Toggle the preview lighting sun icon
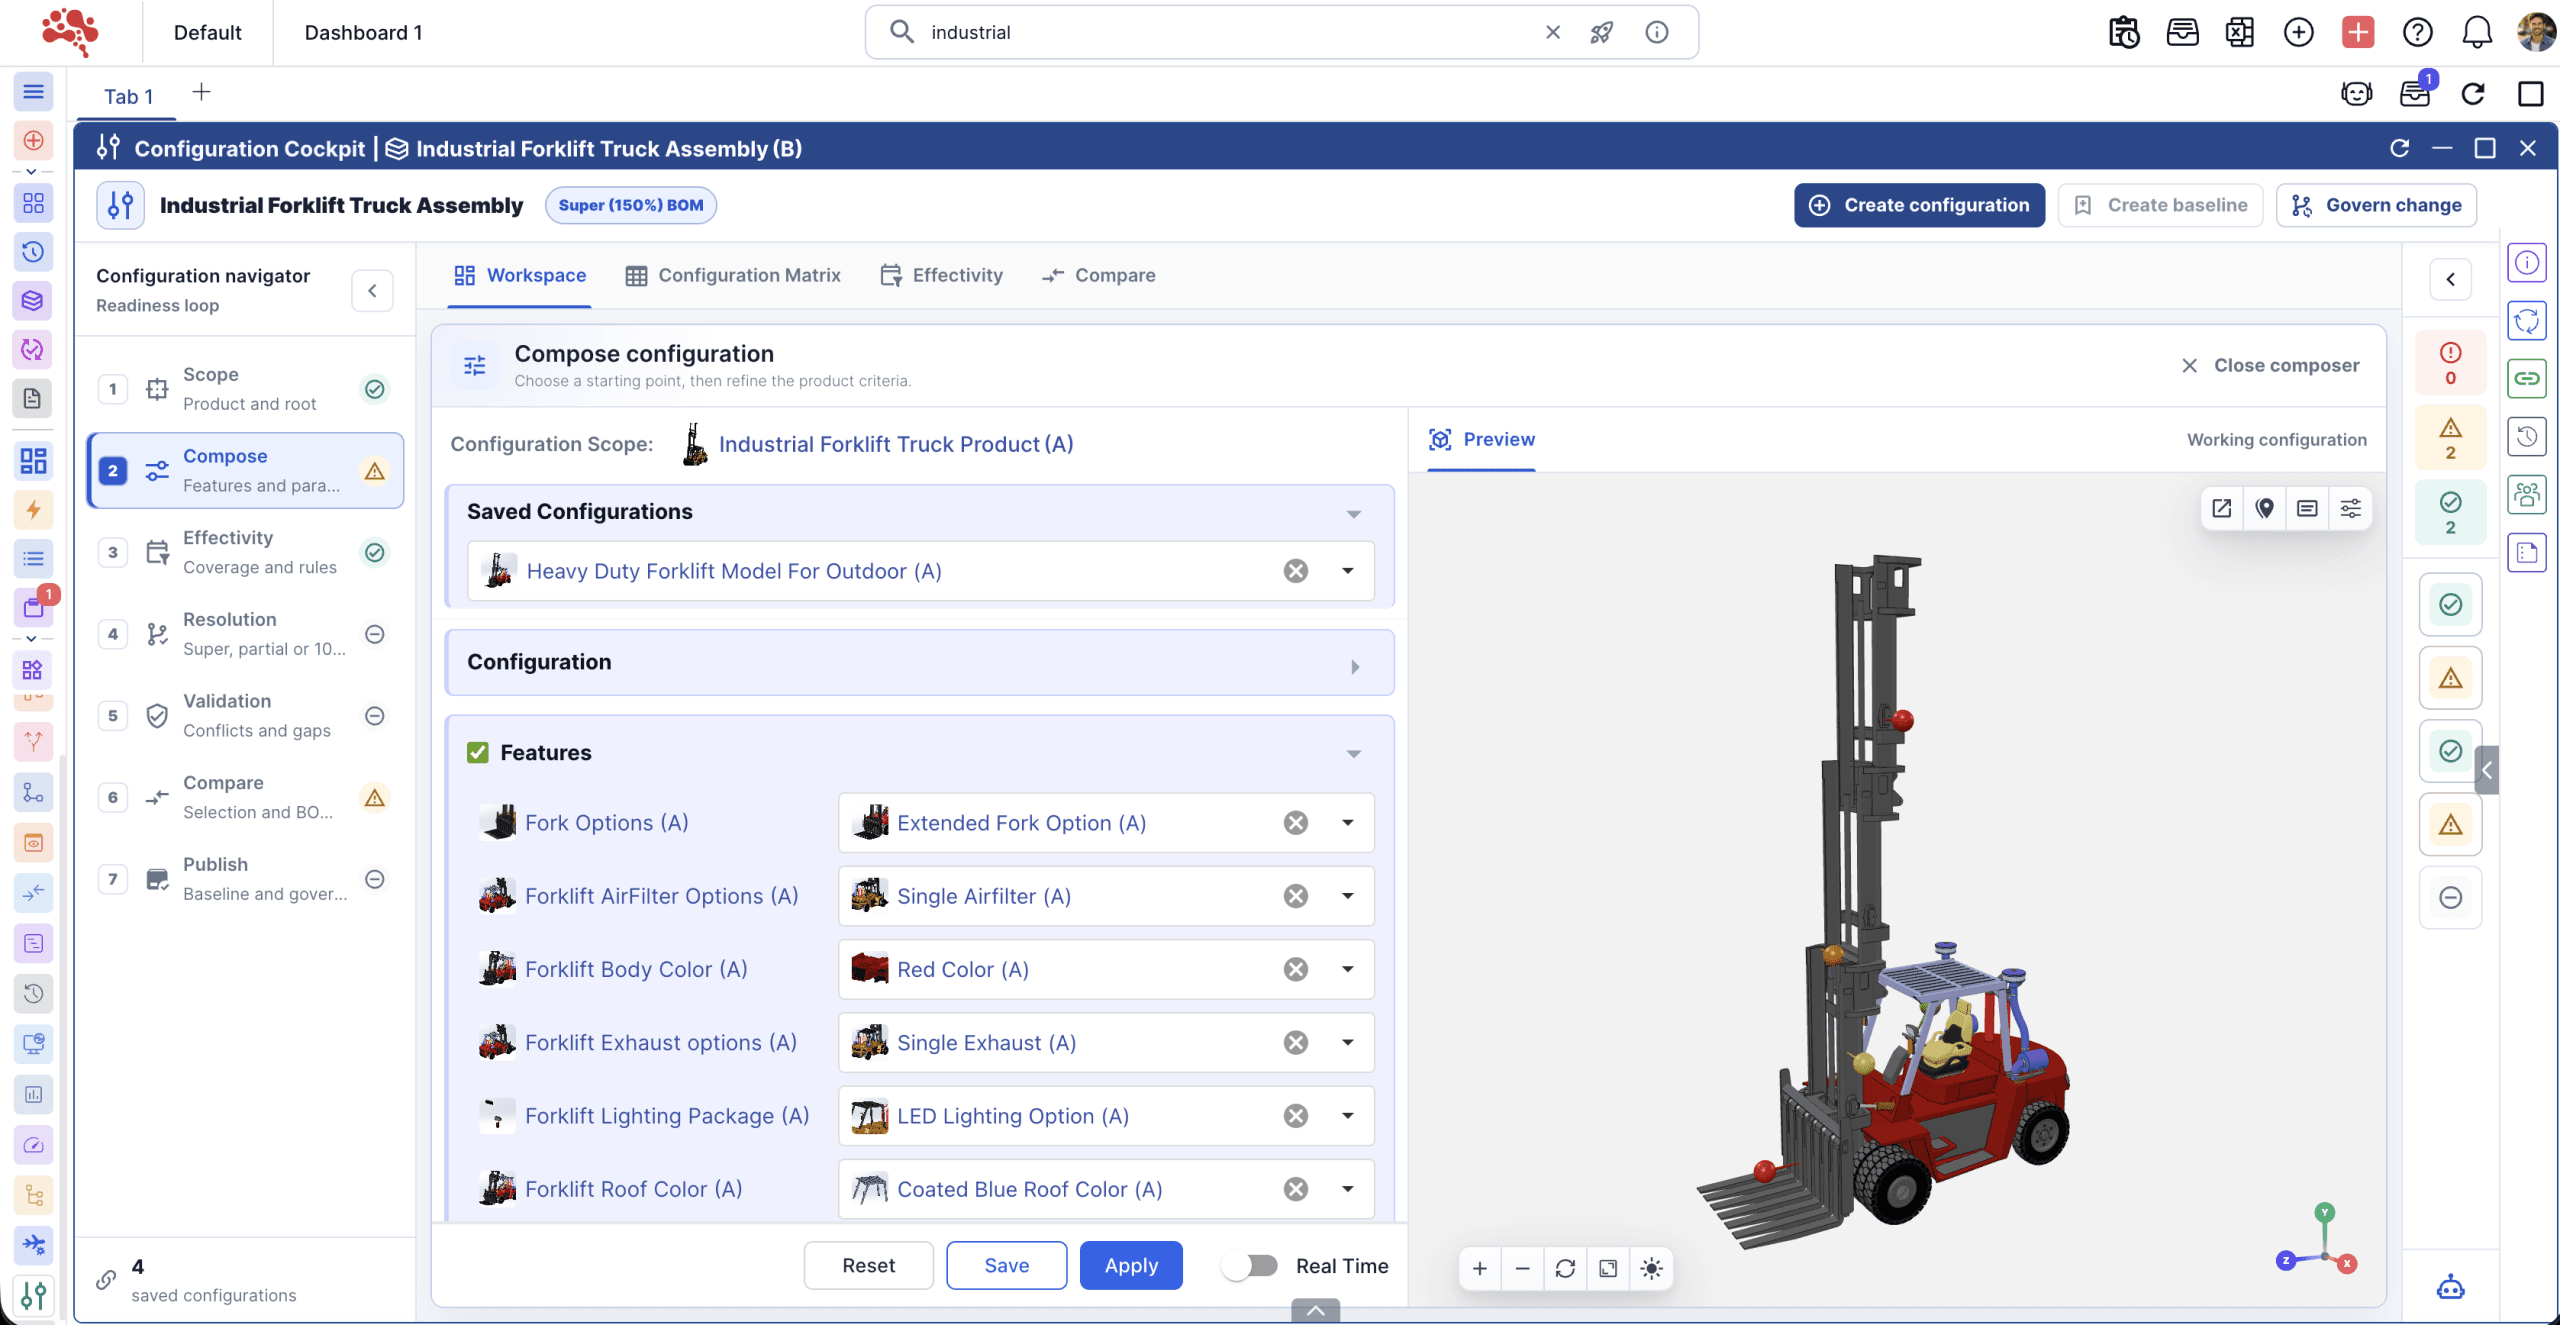Screen dimensions: 2560x1325 pyautogui.click(x=1651, y=1268)
